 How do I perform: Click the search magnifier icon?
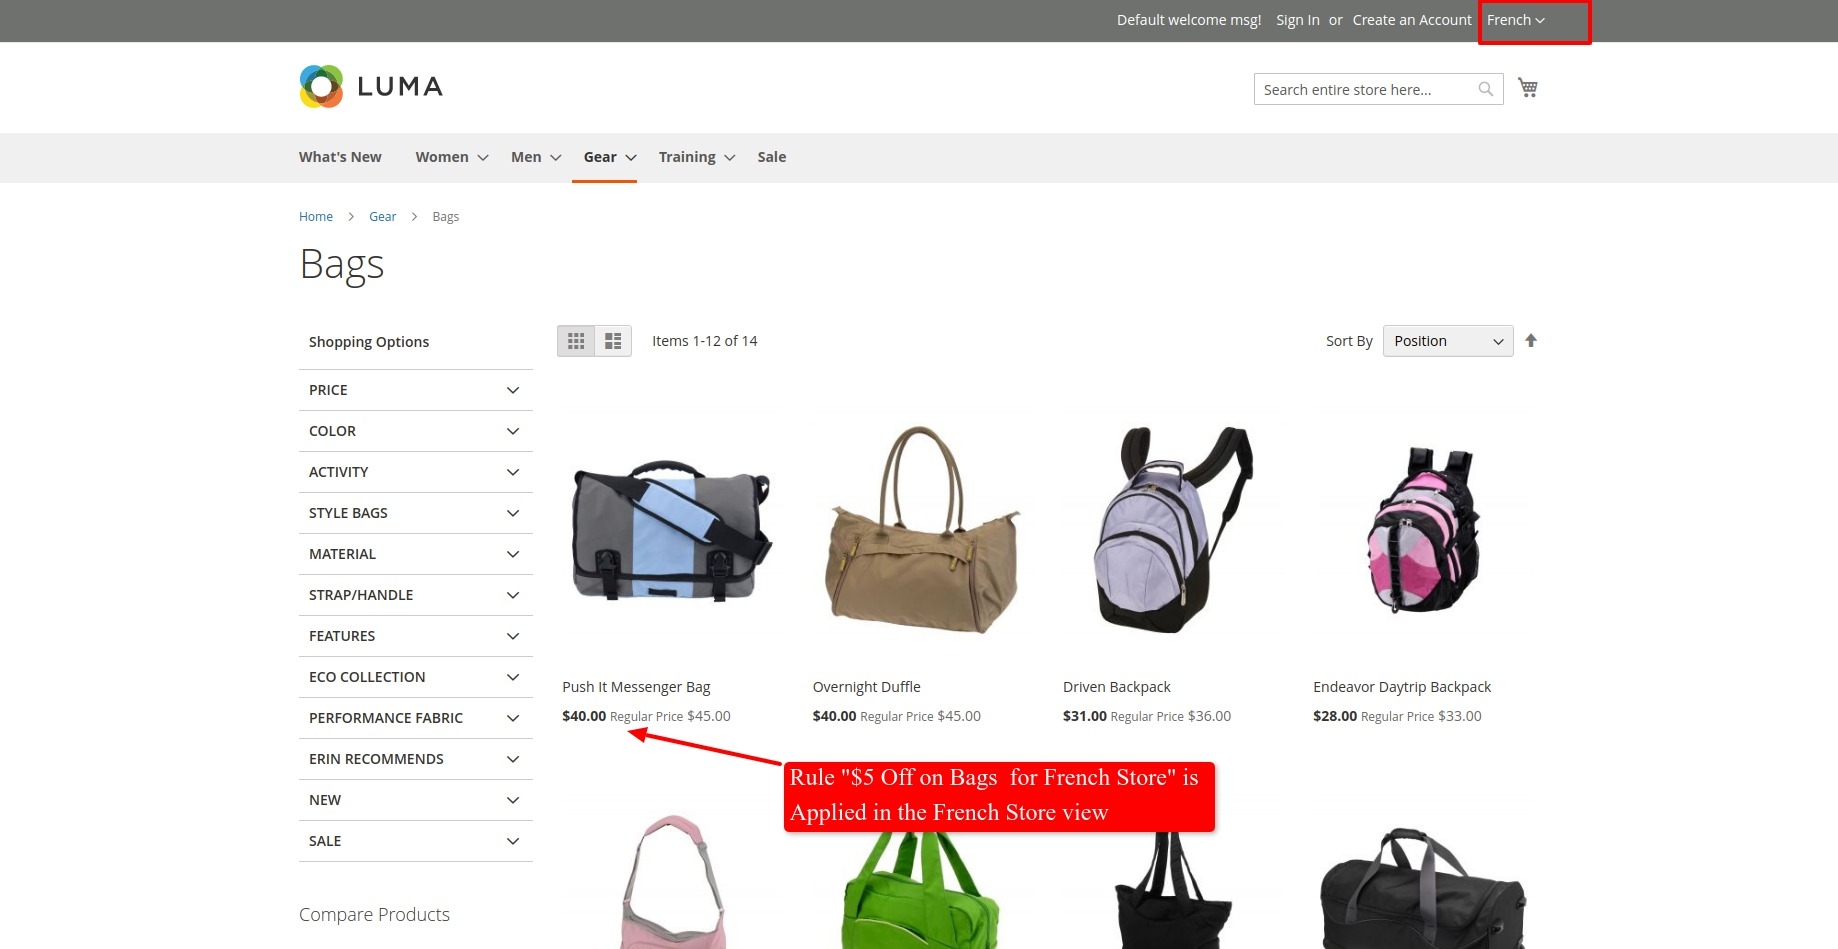[1486, 89]
